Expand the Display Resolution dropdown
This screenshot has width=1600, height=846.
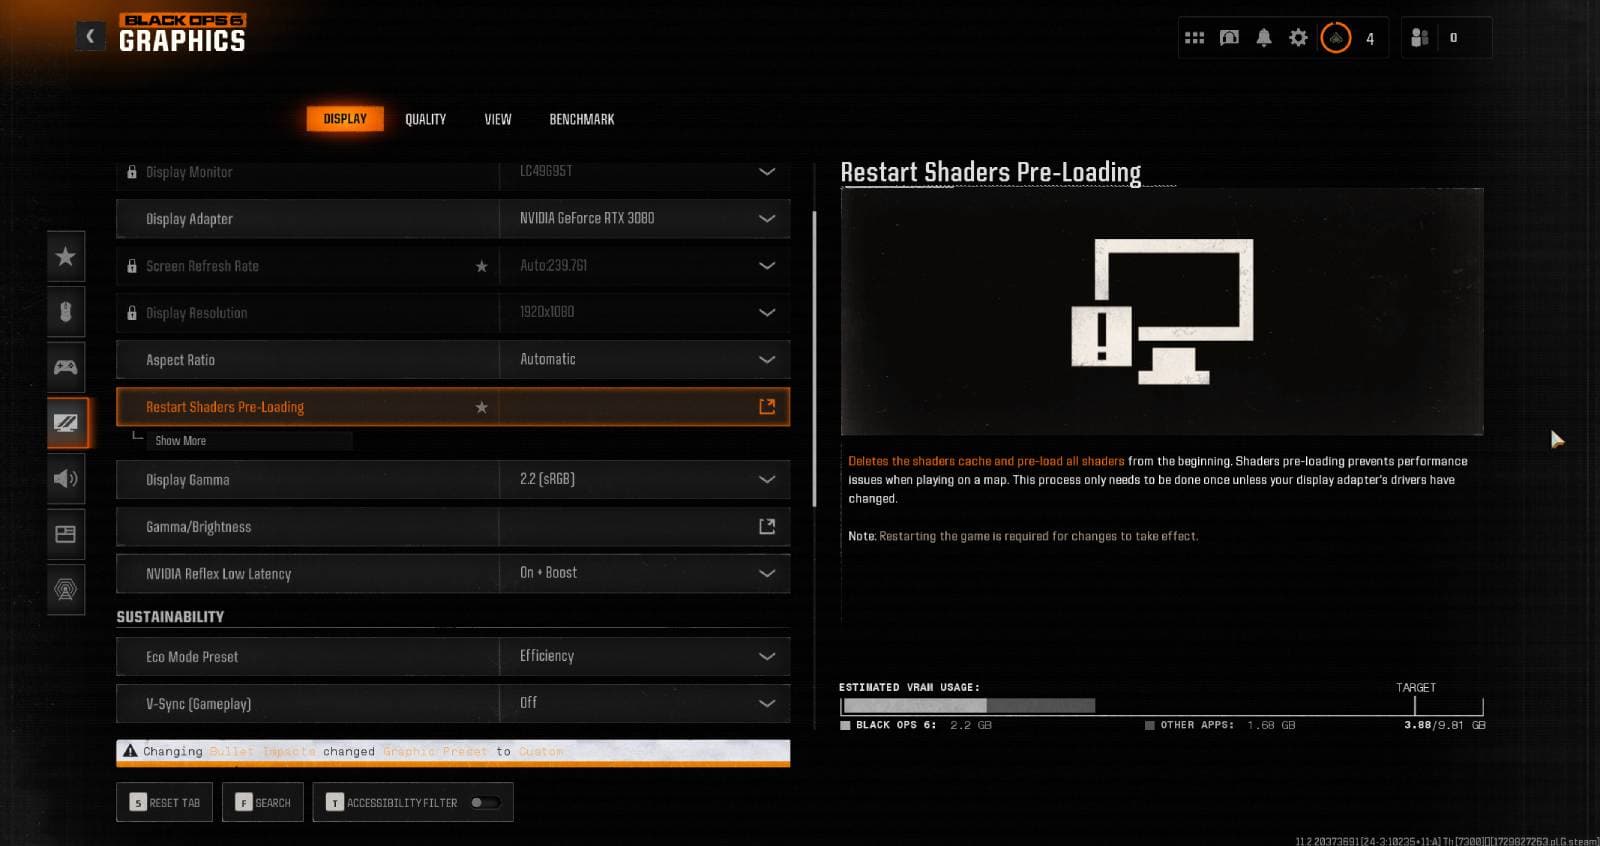tap(767, 313)
